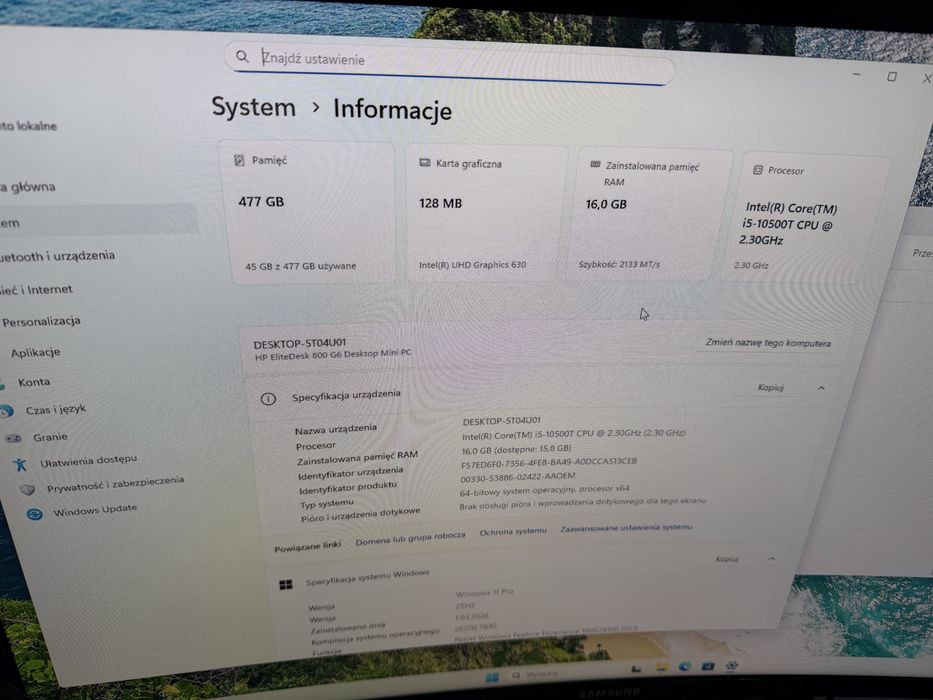Screen dimensions: 933x700
Task: Click device name text DESKTOP-5T04U01 header
Action: [299, 343]
